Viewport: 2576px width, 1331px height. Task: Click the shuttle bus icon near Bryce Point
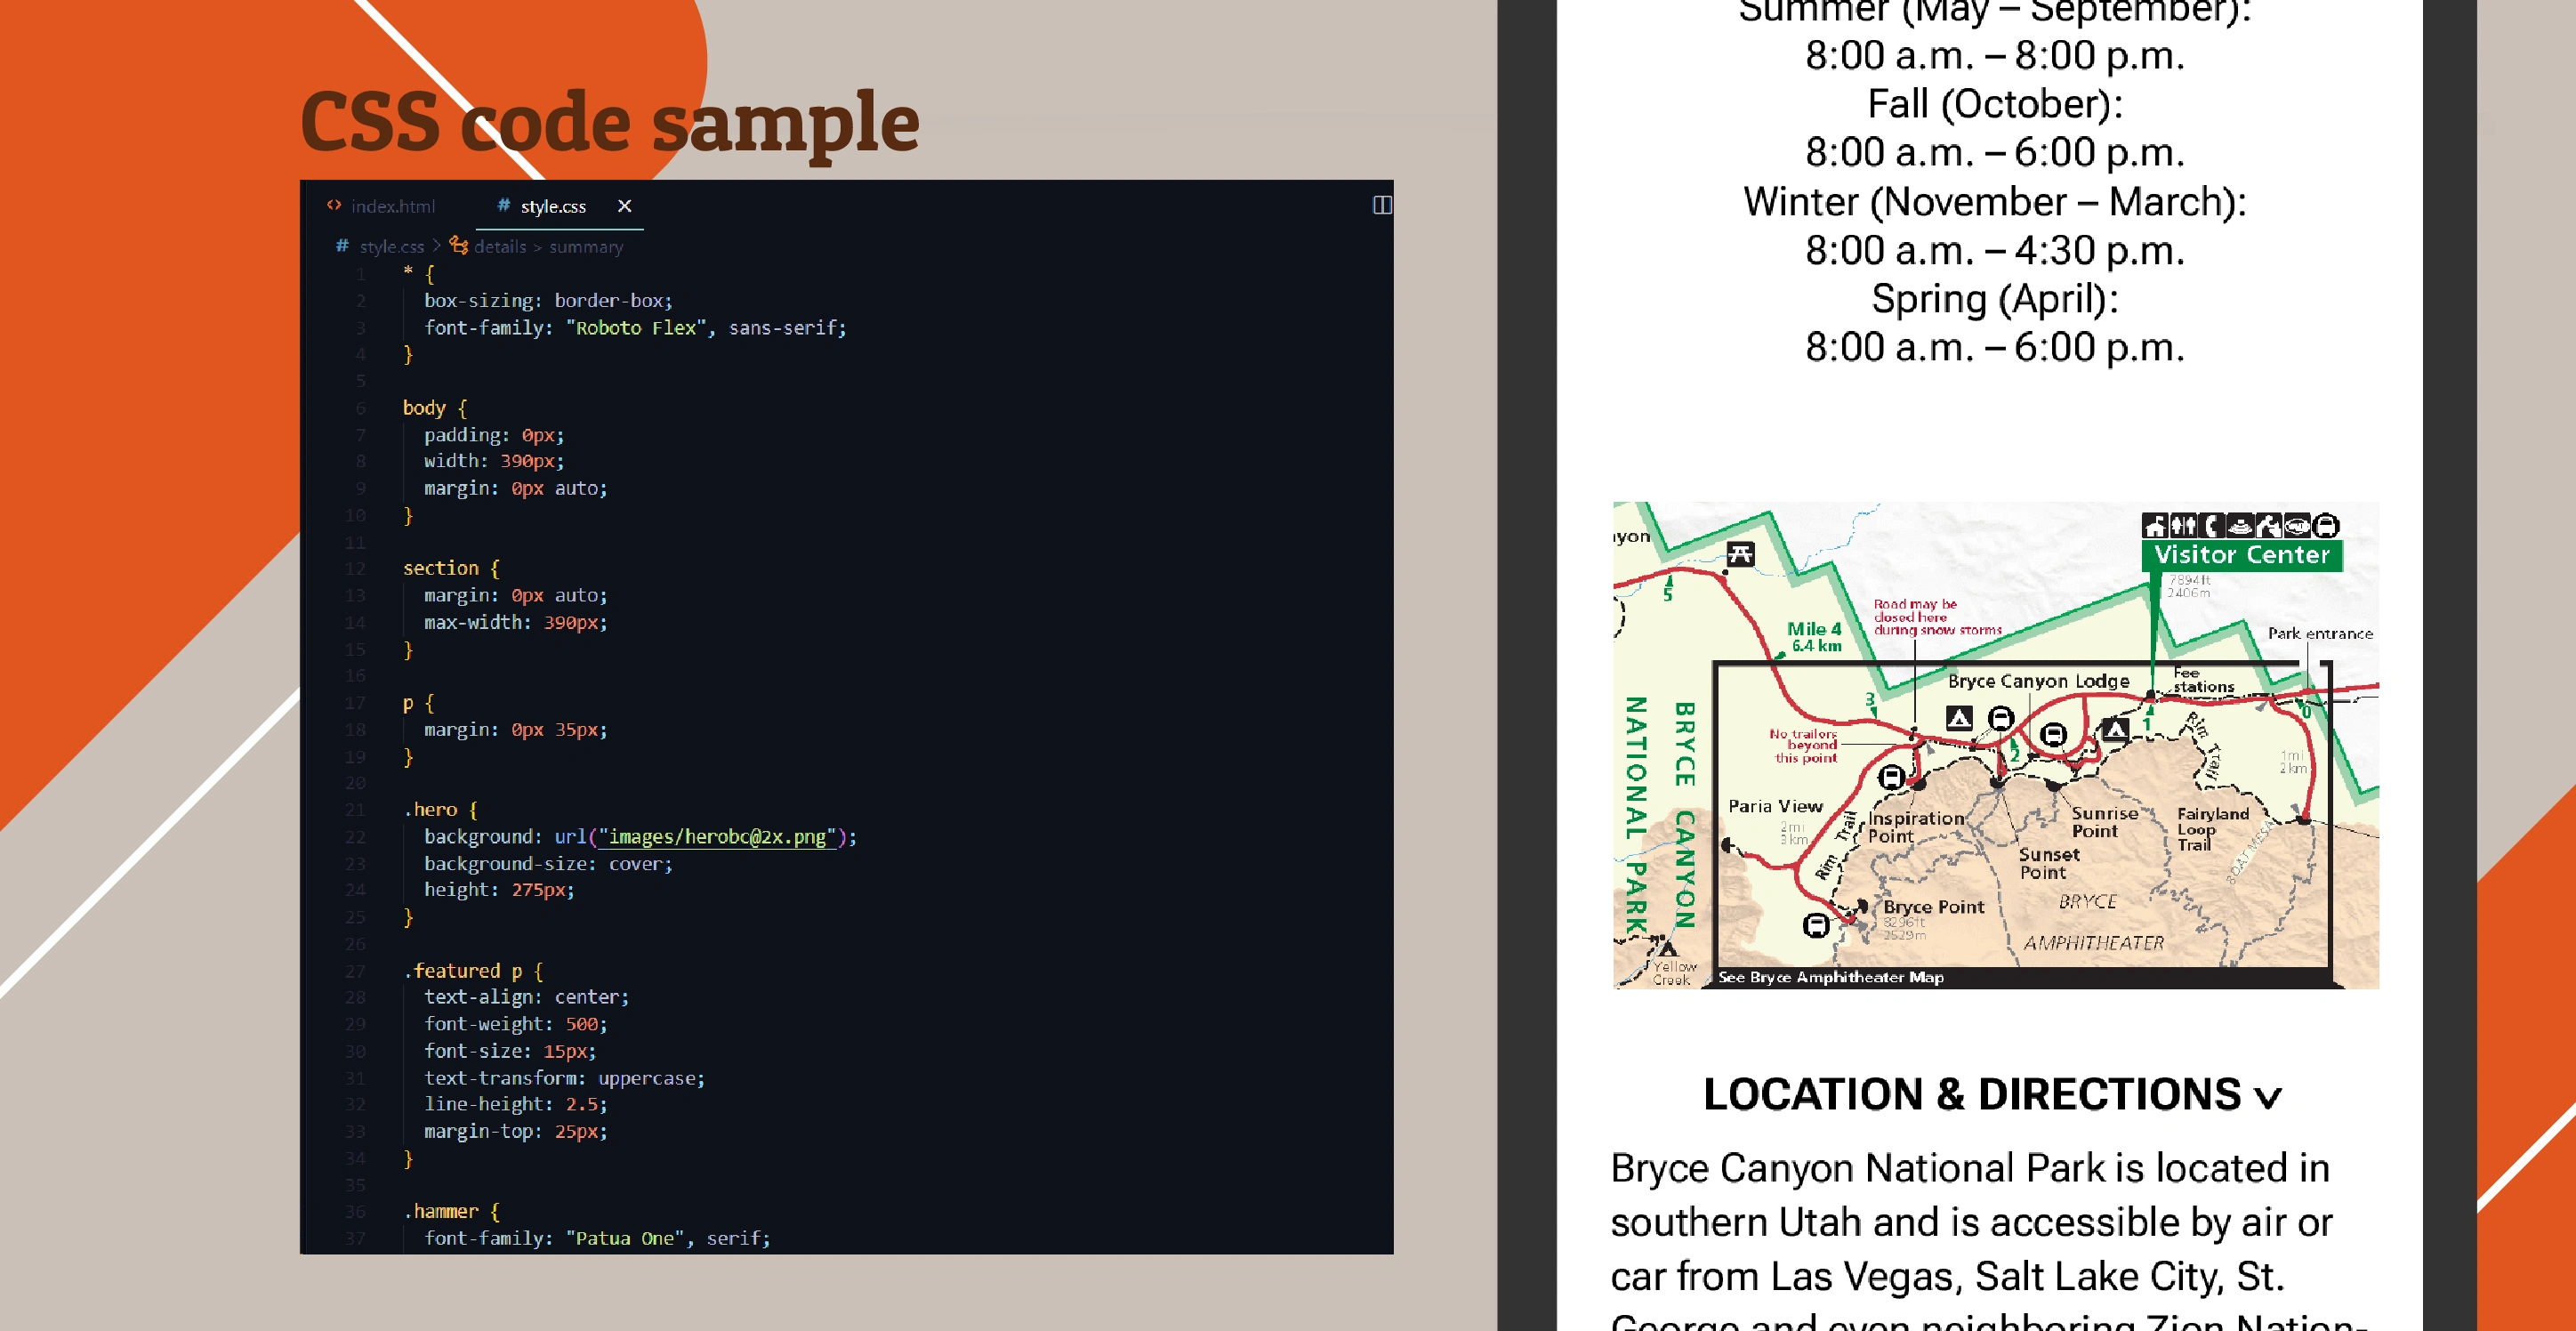coord(1816,925)
